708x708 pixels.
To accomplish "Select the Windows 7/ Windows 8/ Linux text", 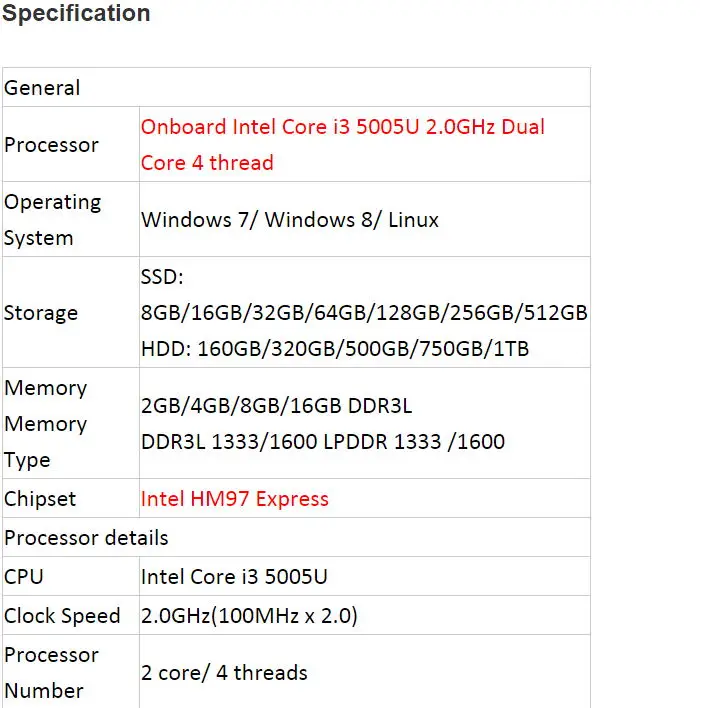I will click(x=289, y=220).
